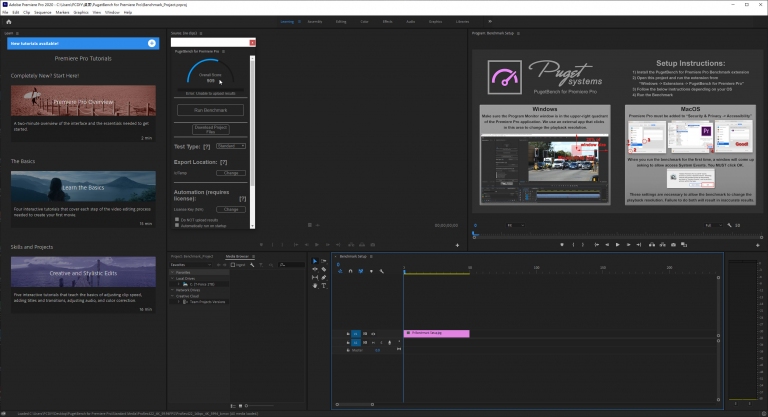Image resolution: width=768 pixels, height=417 pixels.
Task: Open Program Monitor zoom level Fit dropdown
Action: pos(515,225)
